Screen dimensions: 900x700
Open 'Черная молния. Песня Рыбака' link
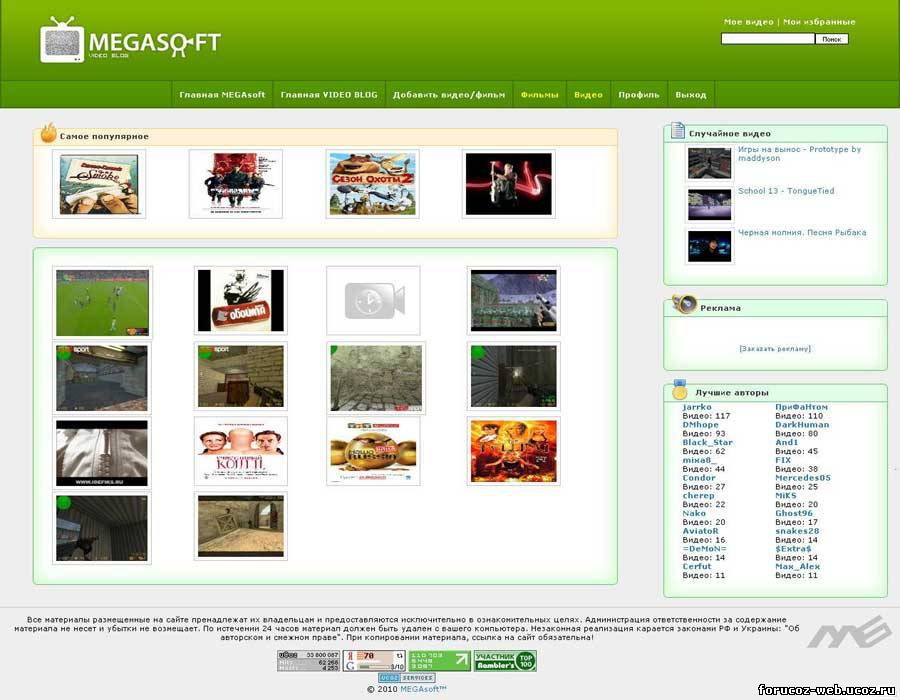[802, 232]
